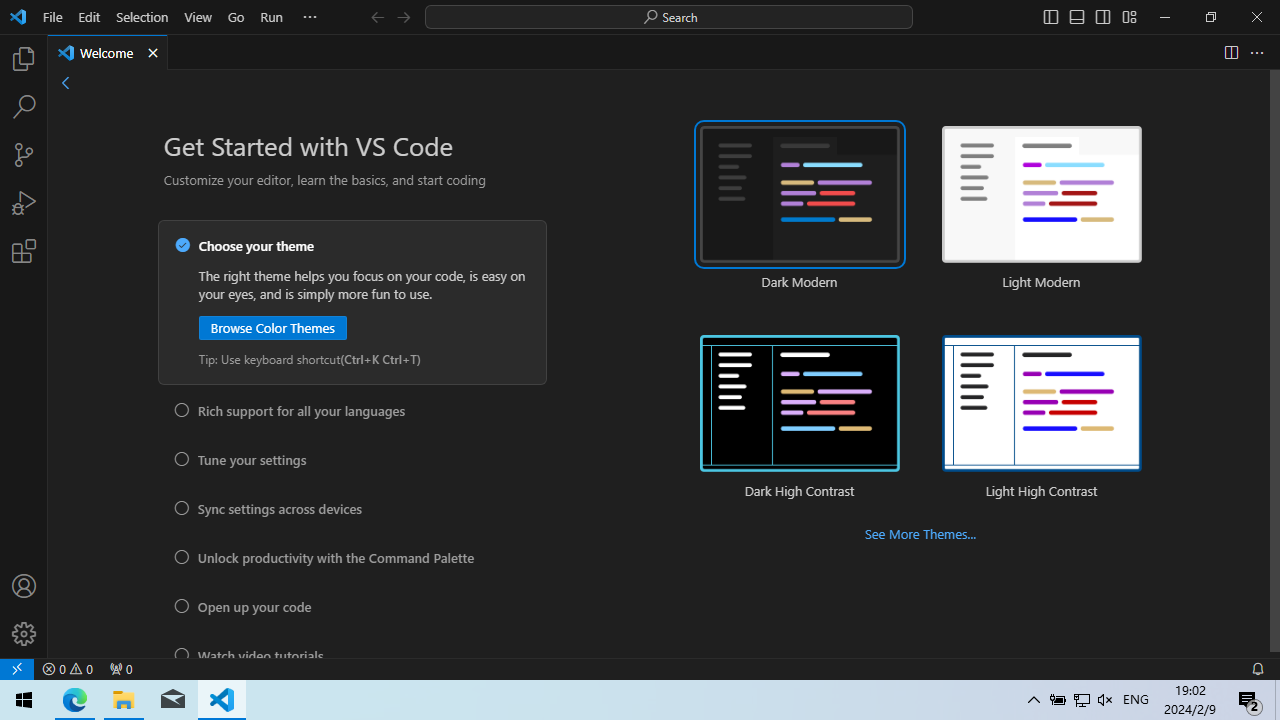Expand the Open up your code step
Image resolution: width=1280 pixels, height=720 pixels.
point(254,607)
